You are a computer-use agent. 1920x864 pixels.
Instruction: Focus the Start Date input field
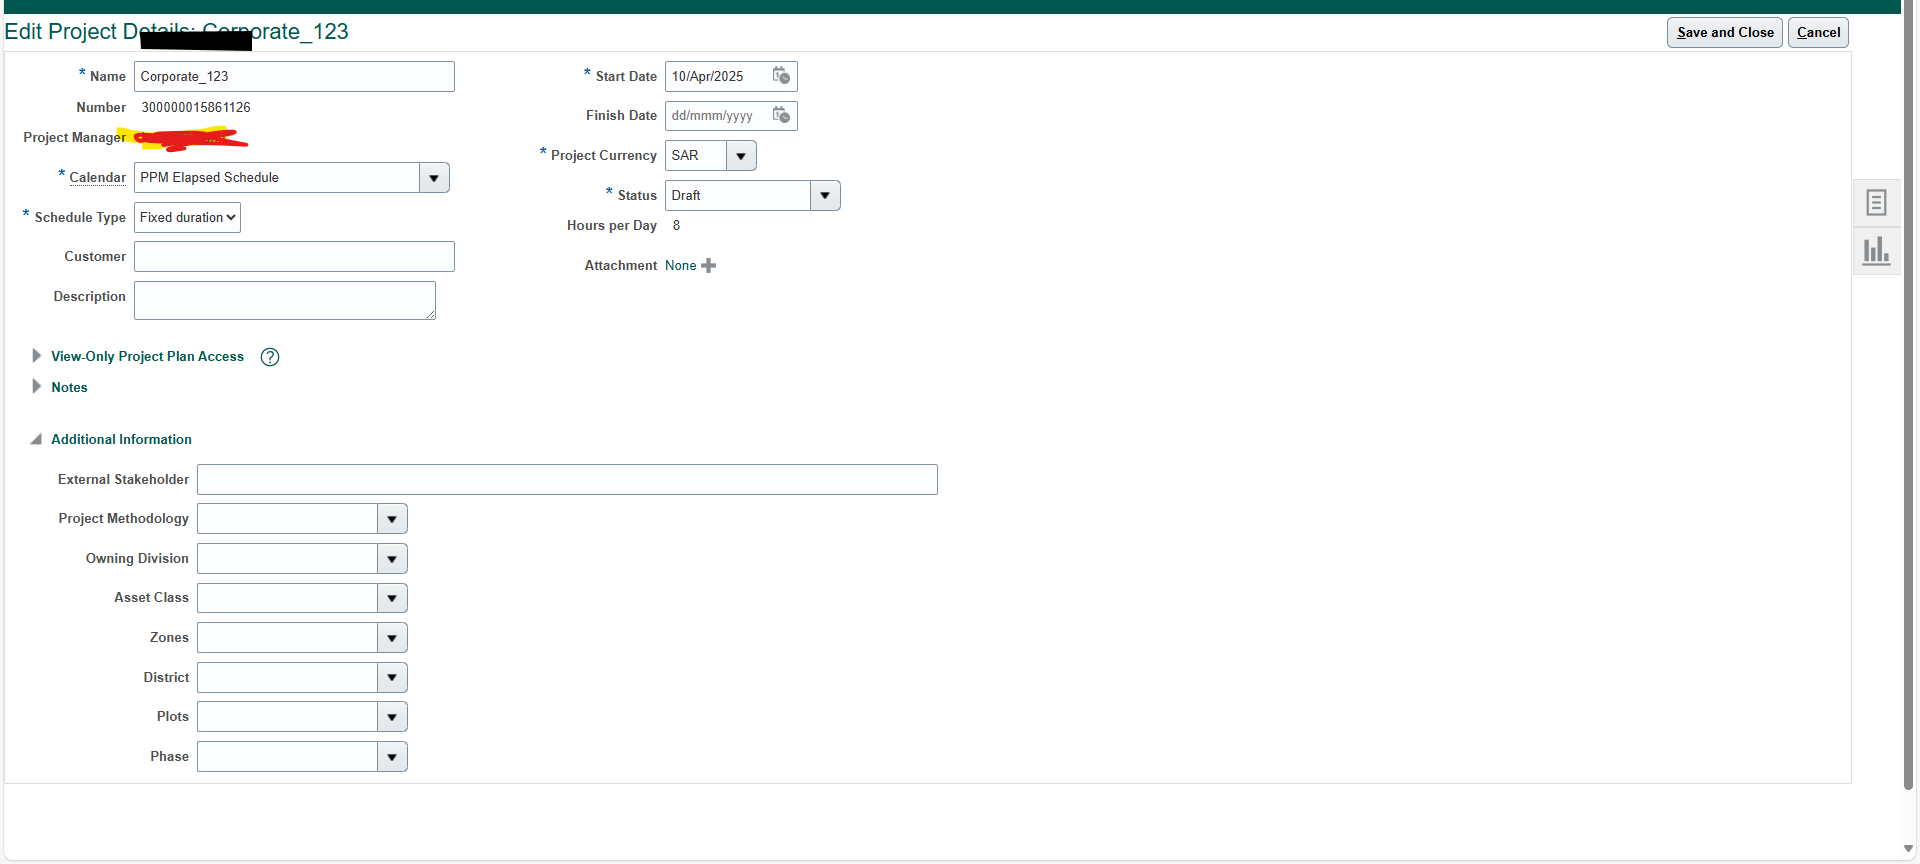[719, 77]
